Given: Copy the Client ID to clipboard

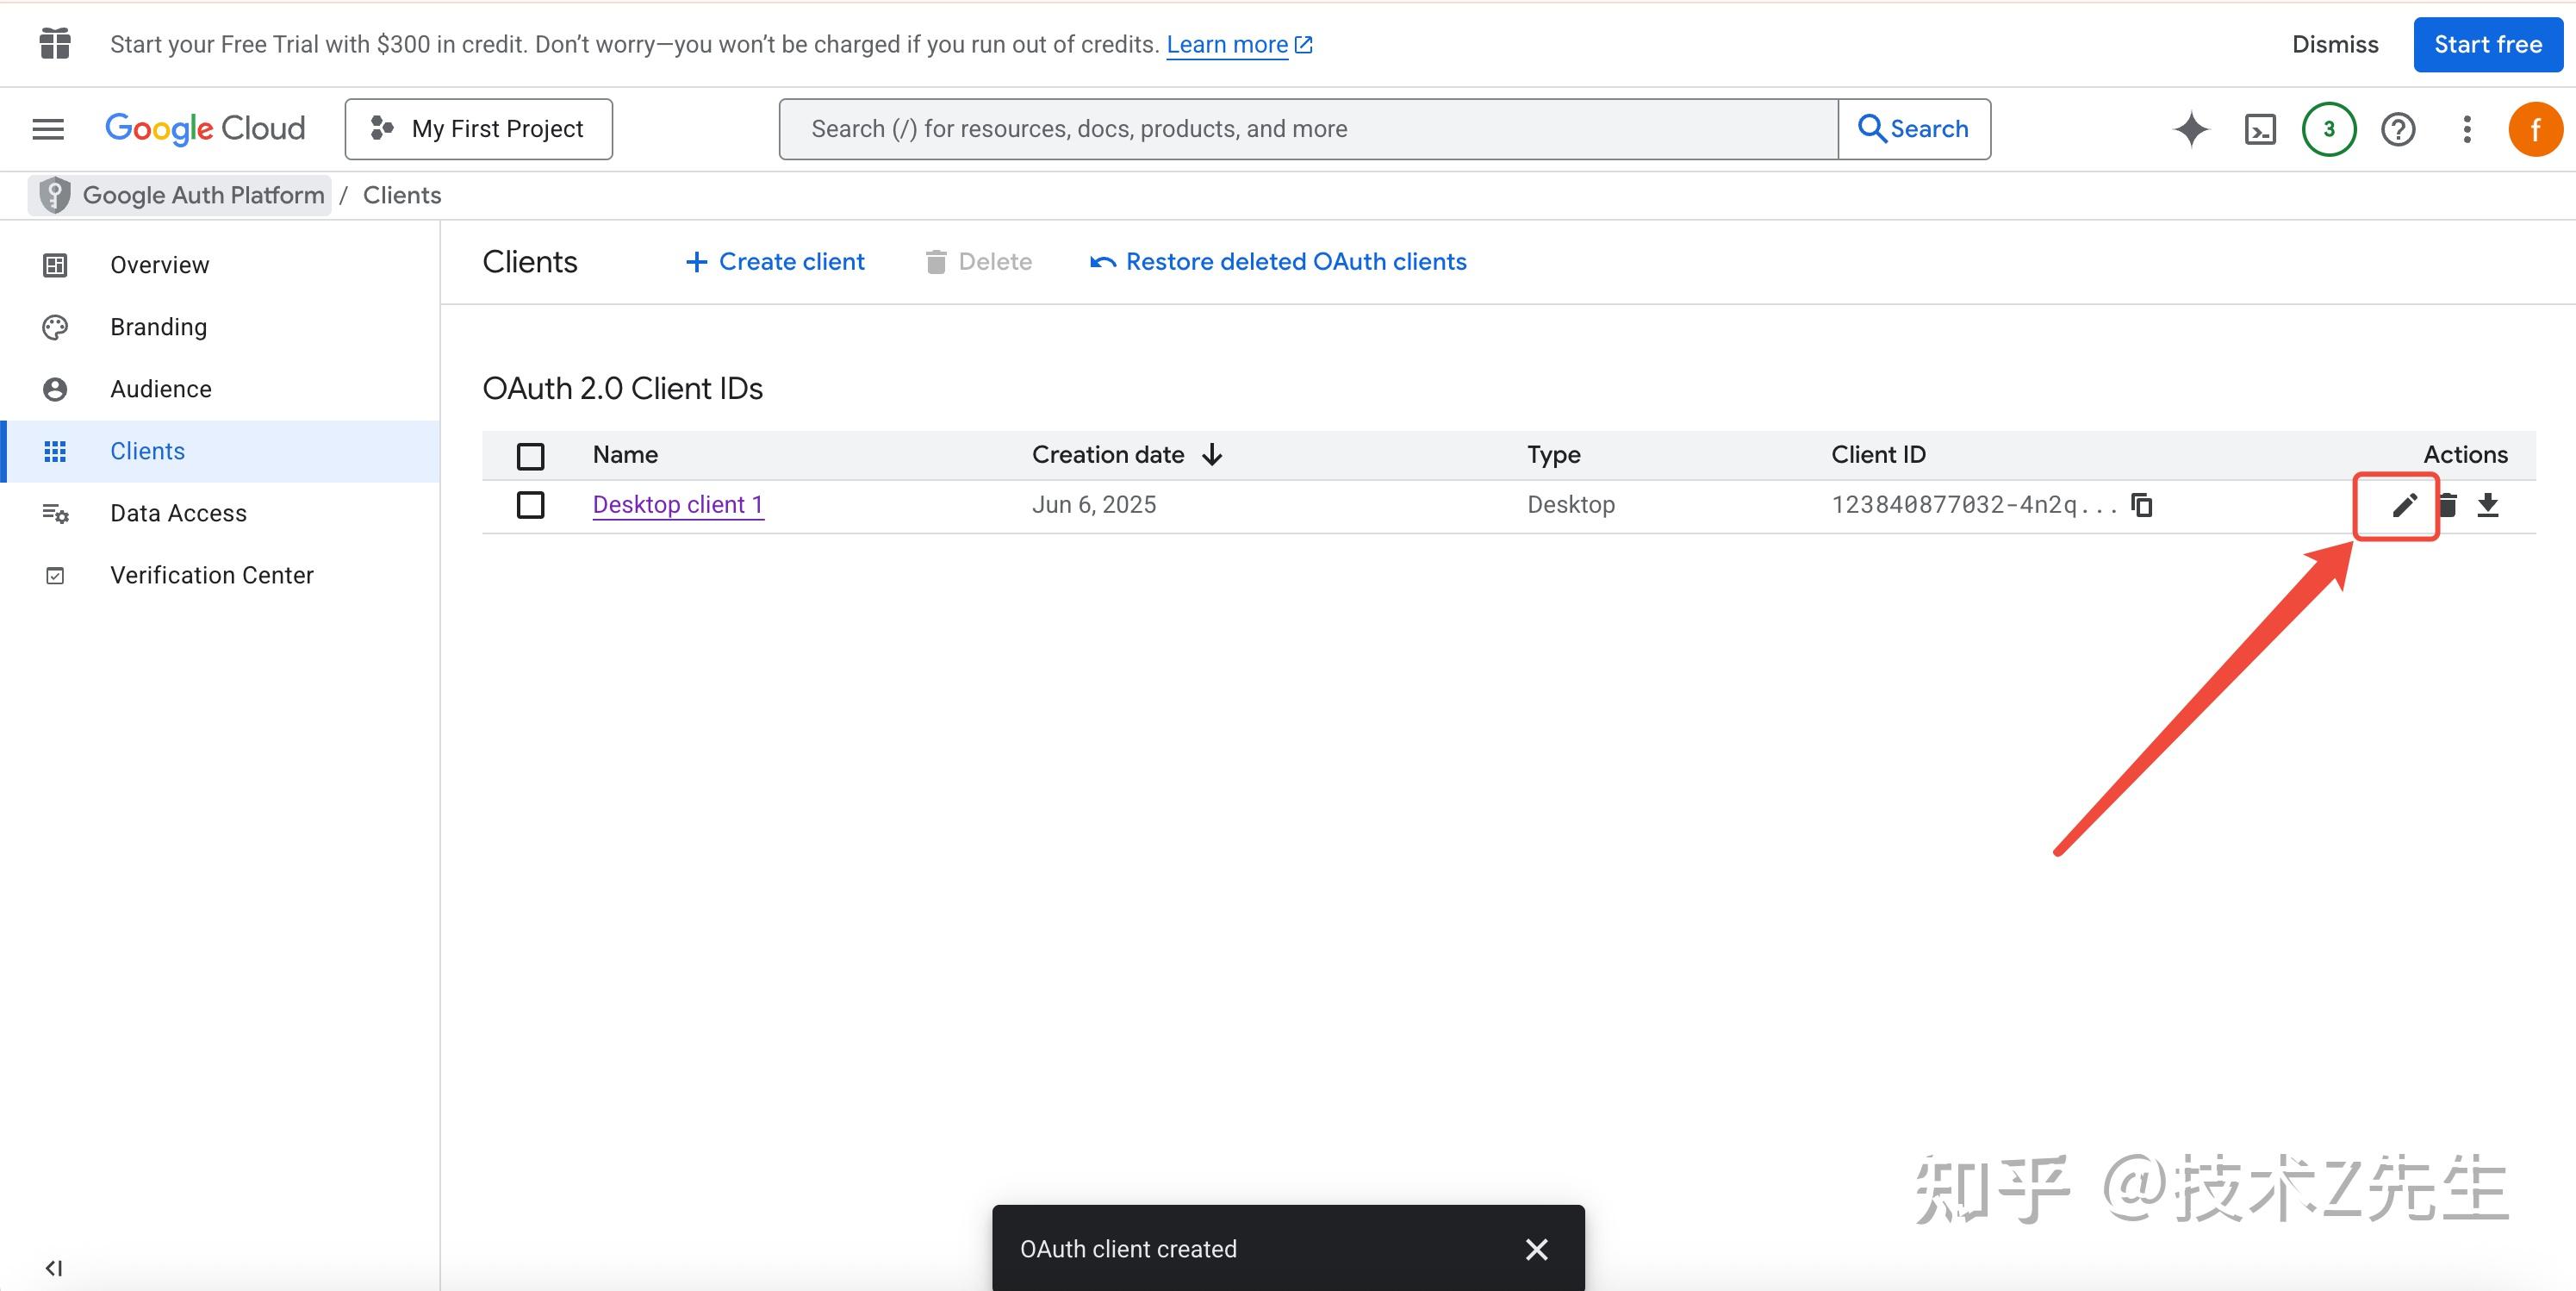Looking at the screenshot, I should [x=2141, y=505].
